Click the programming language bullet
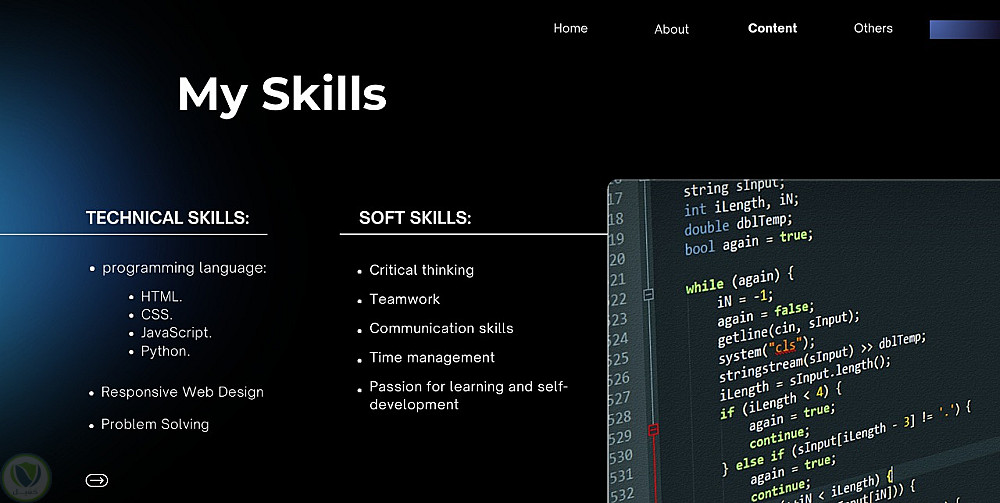The height and width of the screenshot is (503, 1000). point(184,268)
